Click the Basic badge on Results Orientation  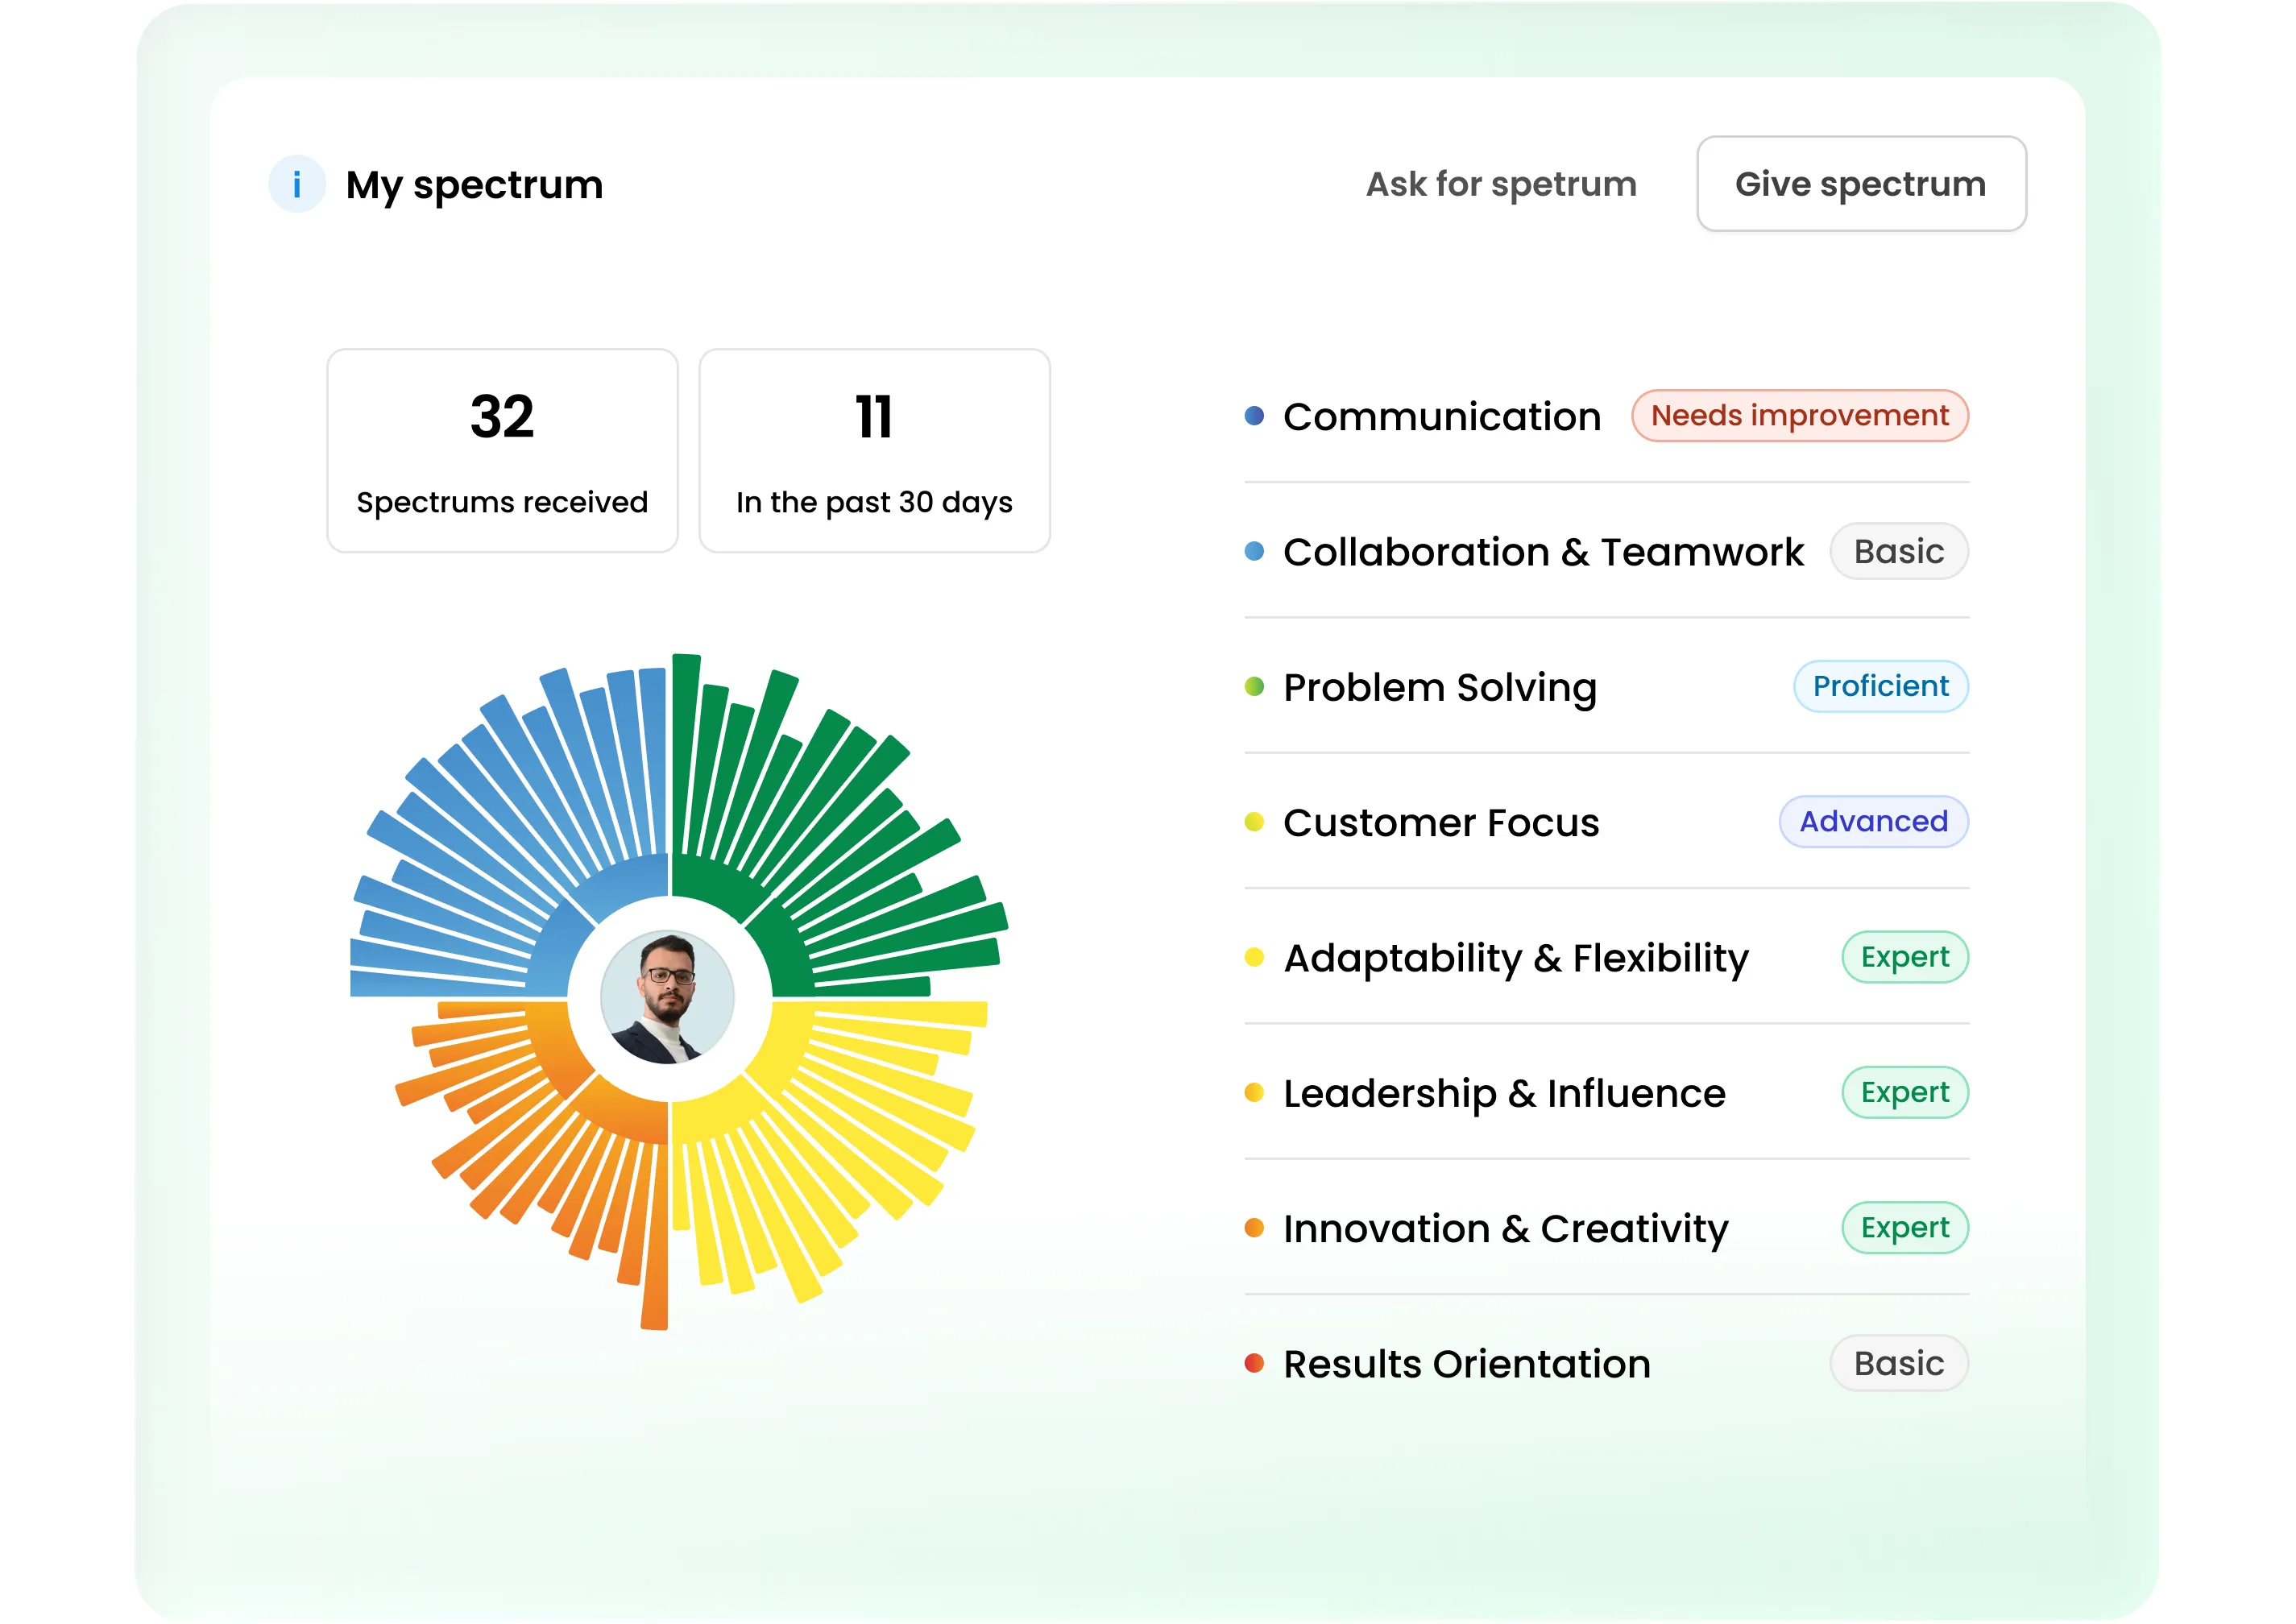(x=1898, y=1362)
